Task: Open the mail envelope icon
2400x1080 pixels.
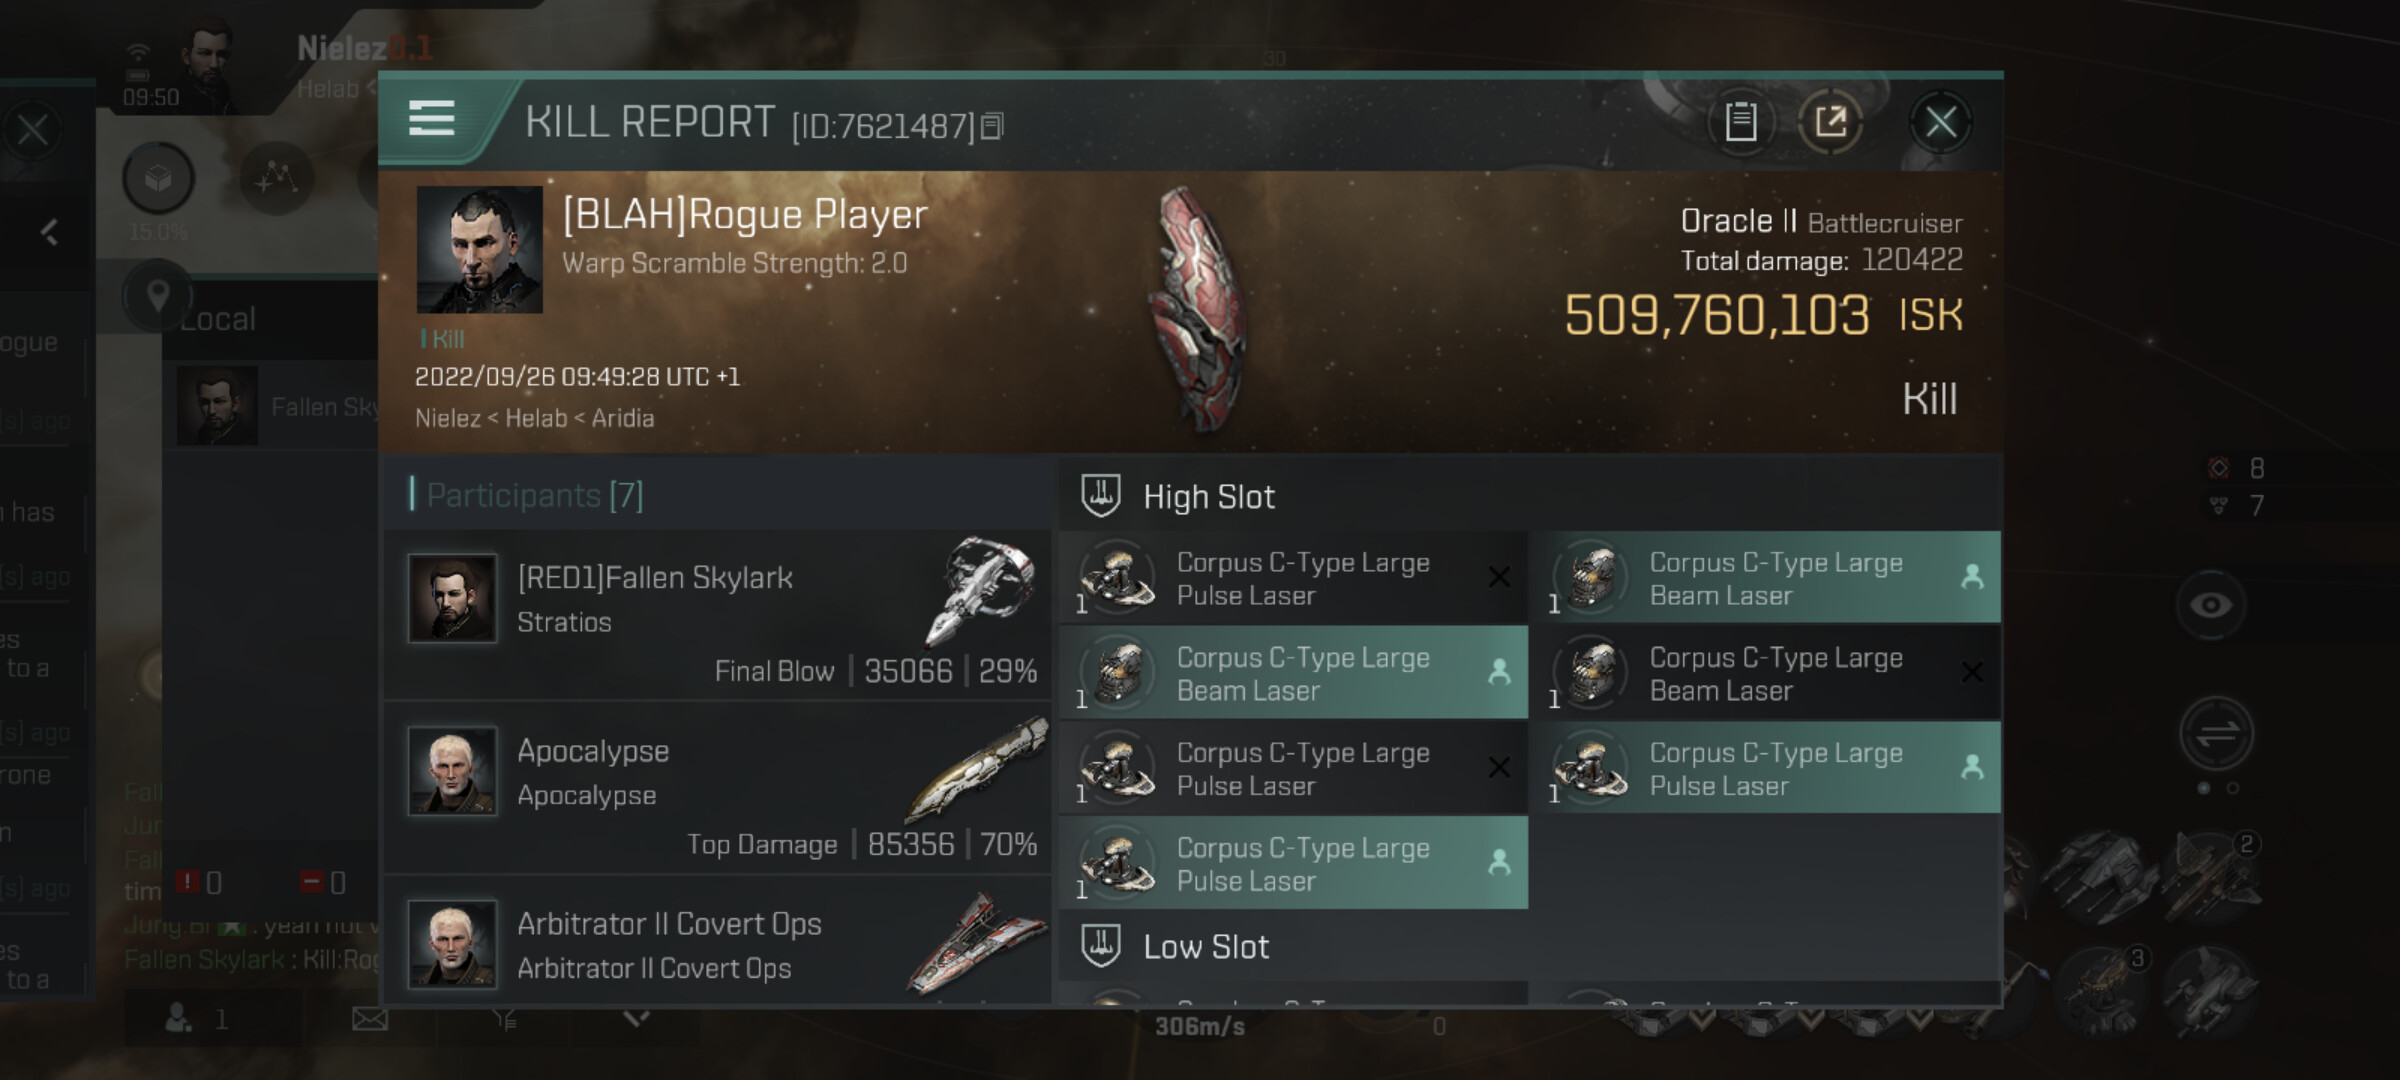Action: click(370, 1019)
